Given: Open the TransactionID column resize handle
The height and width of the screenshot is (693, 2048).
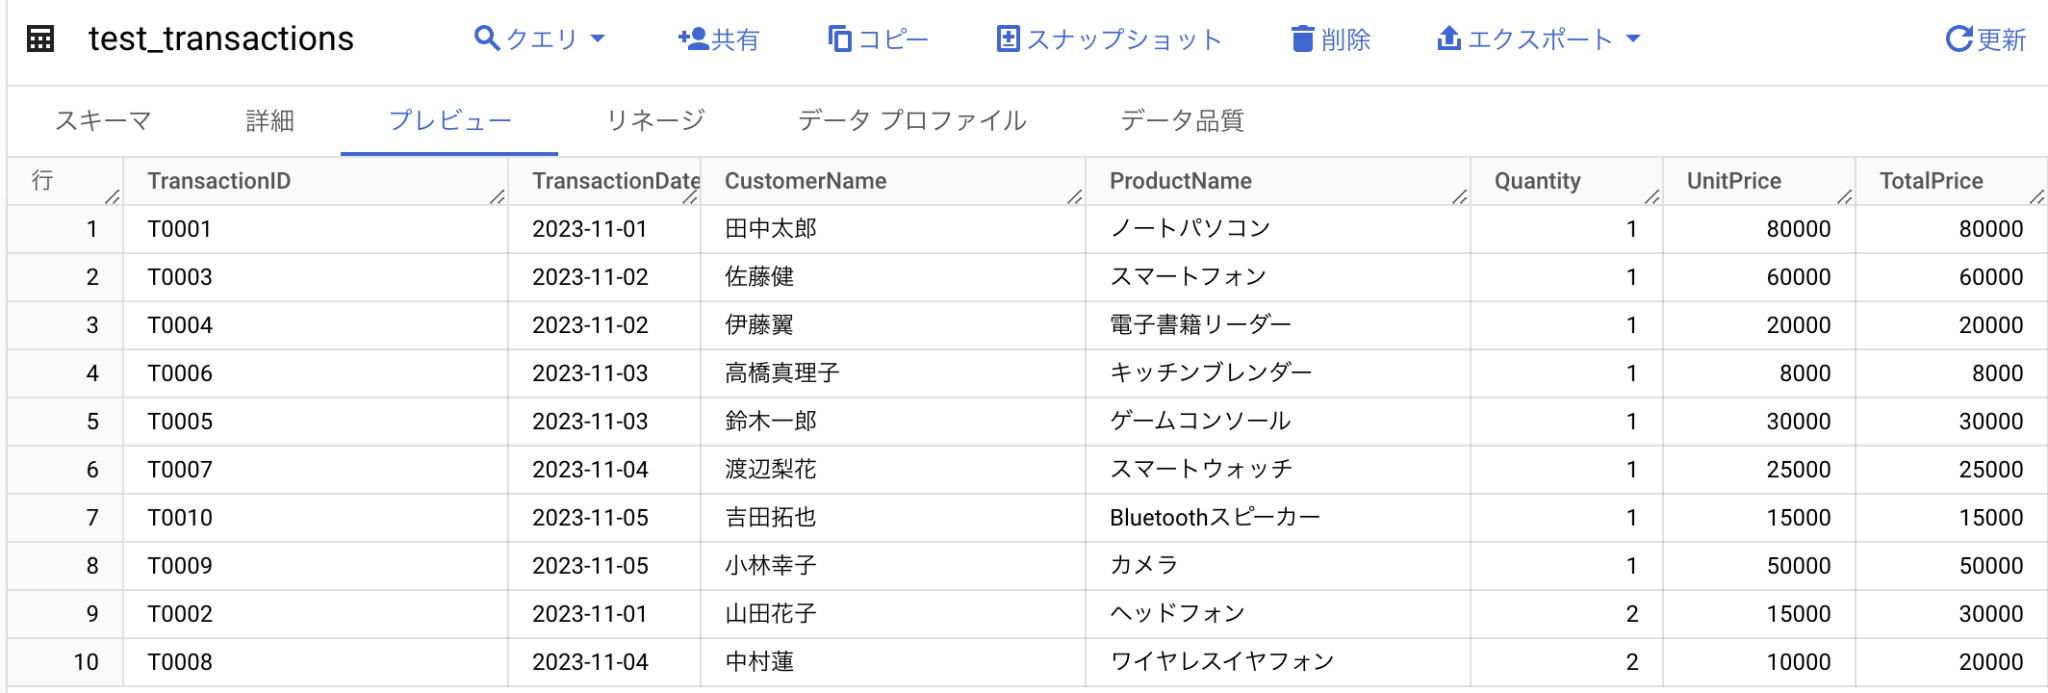Looking at the screenshot, I should pyautogui.click(x=497, y=198).
